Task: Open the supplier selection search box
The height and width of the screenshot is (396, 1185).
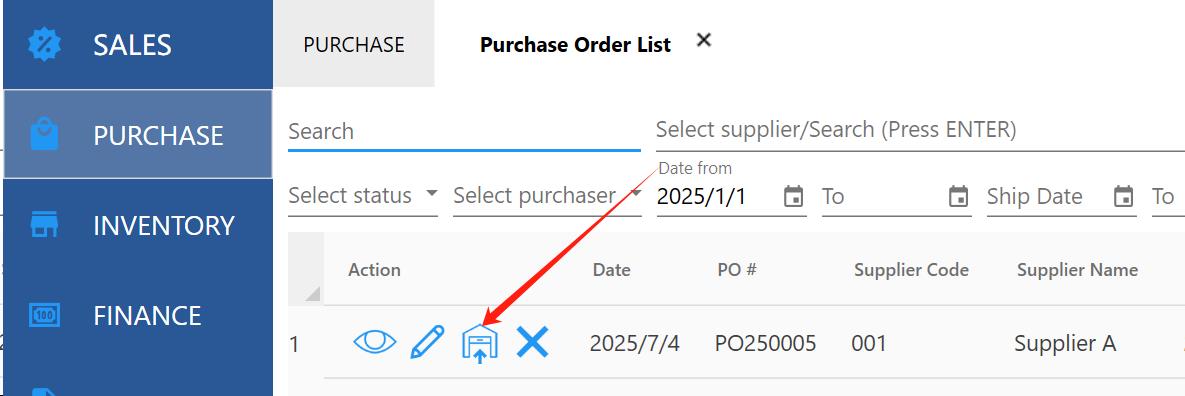Action: coord(920,130)
